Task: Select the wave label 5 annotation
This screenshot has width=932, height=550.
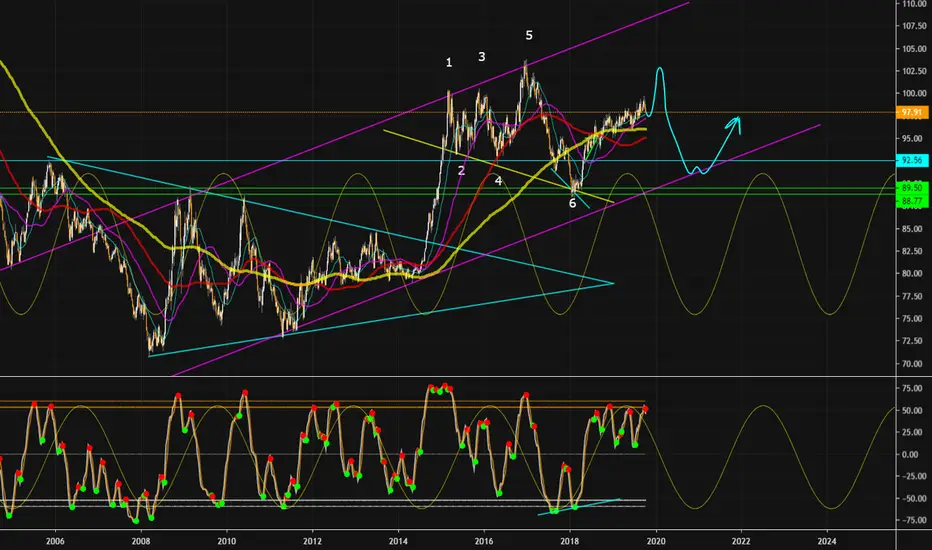Action: click(x=529, y=36)
